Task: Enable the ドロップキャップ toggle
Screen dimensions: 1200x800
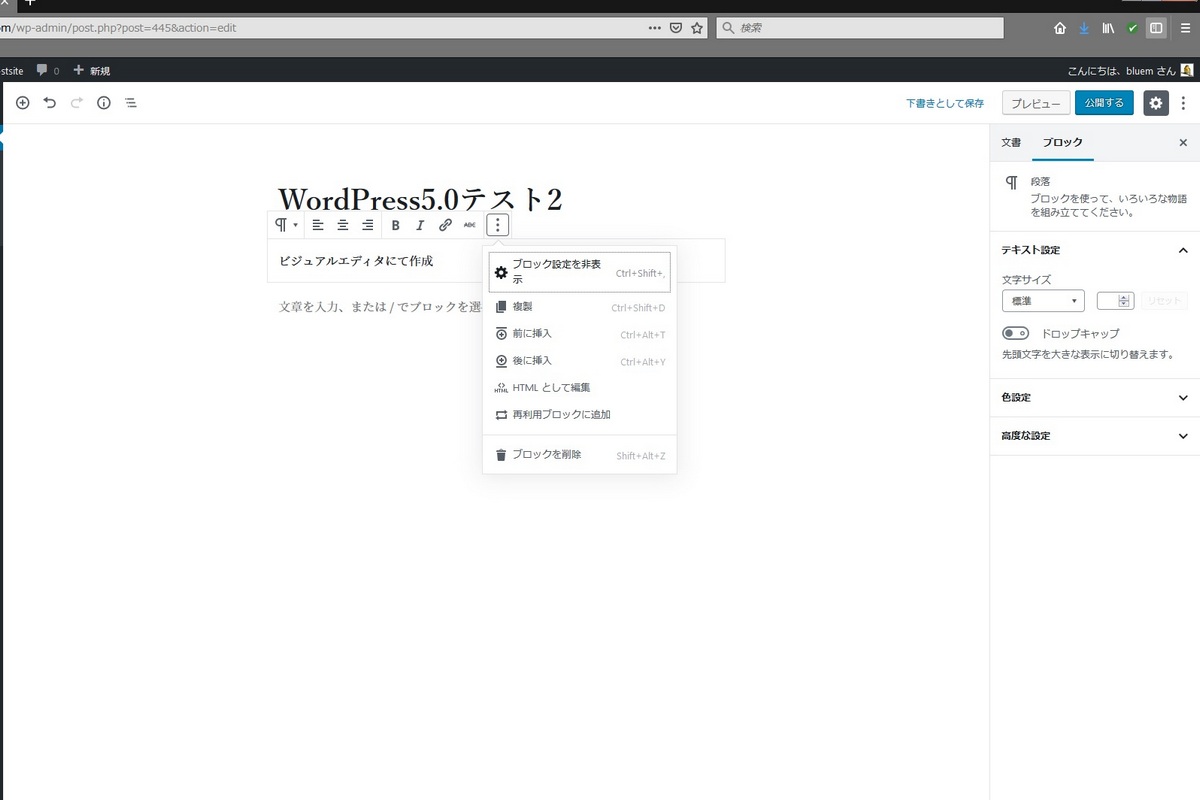Action: (1015, 333)
